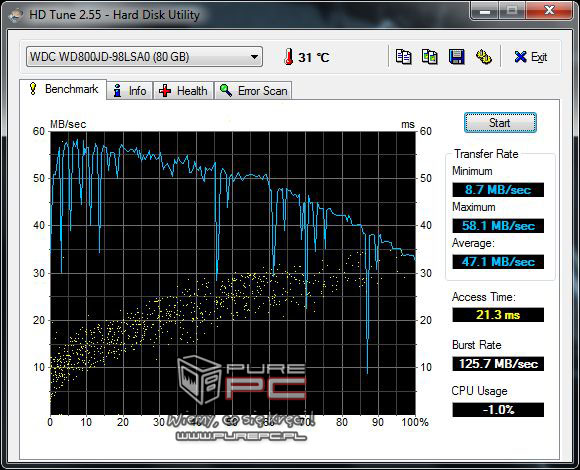Image resolution: width=580 pixels, height=470 pixels.
Task: Expand the WDC WD800JD drive dropdown
Action: [x=254, y=57]
